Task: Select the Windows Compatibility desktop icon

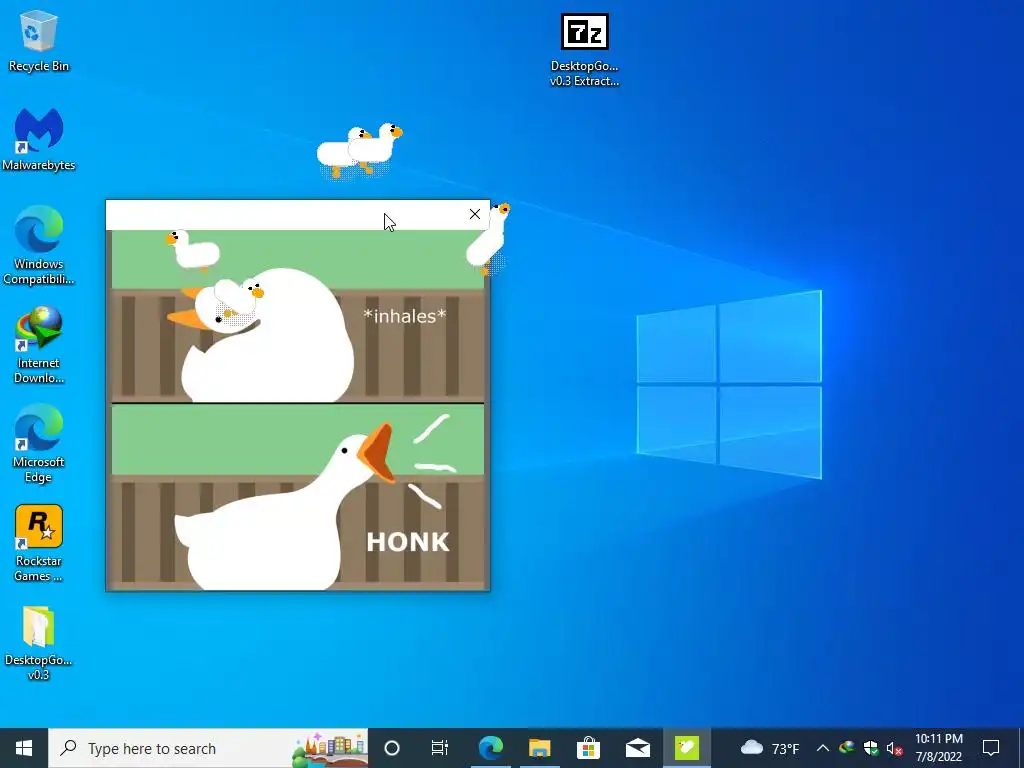Action: pyautogui.click(x=39, y=246)
